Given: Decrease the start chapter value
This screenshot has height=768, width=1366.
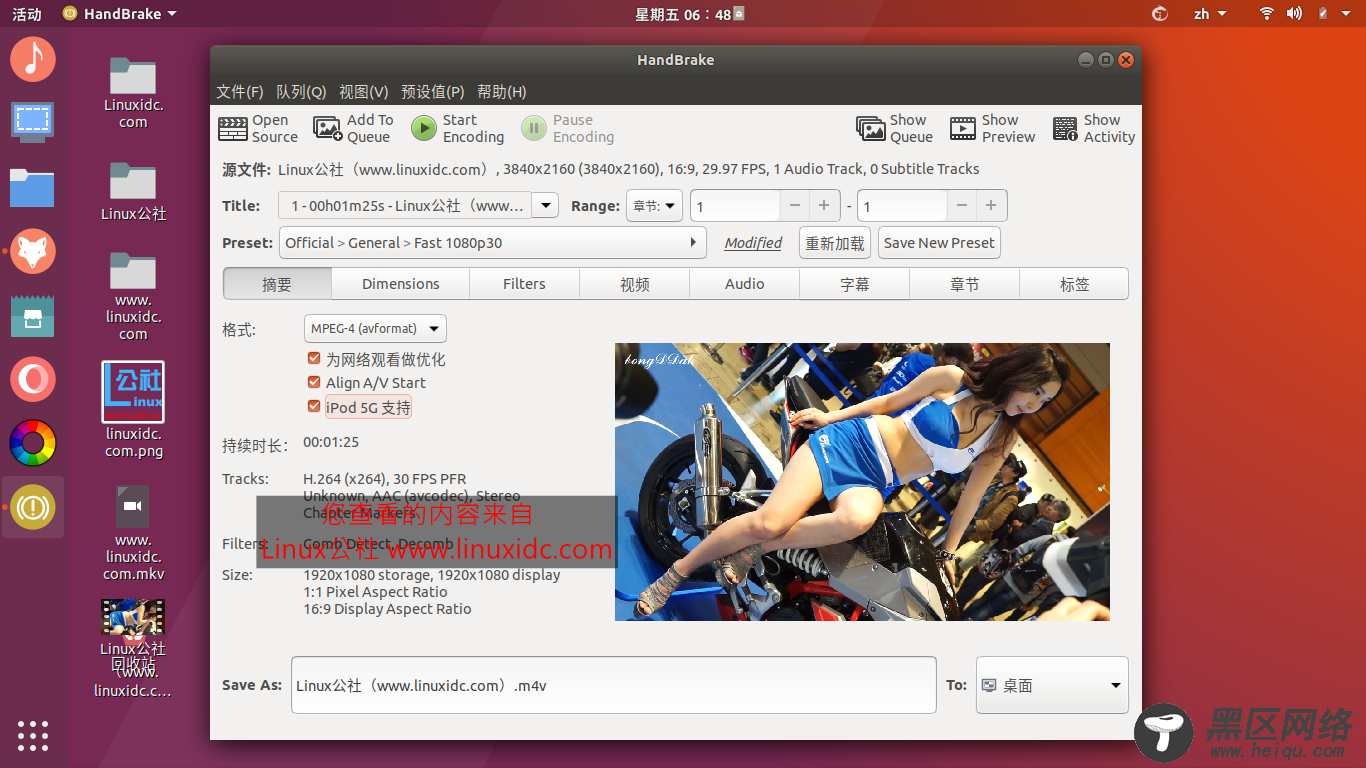Looking at the screenshot, I should (x=794, y=206).
